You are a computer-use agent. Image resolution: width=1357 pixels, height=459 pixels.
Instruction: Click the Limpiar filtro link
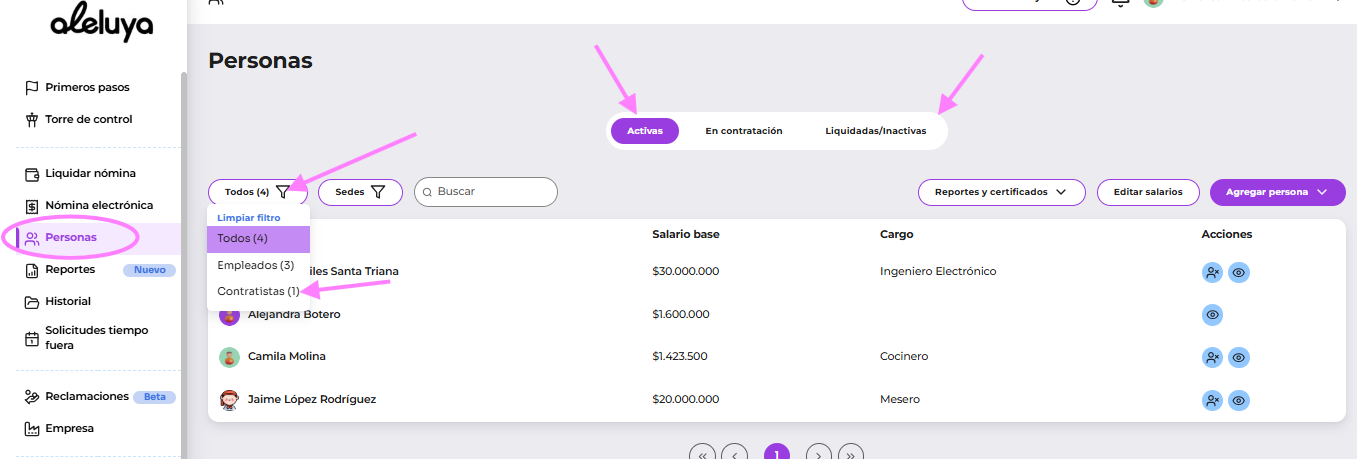point(249,217)
